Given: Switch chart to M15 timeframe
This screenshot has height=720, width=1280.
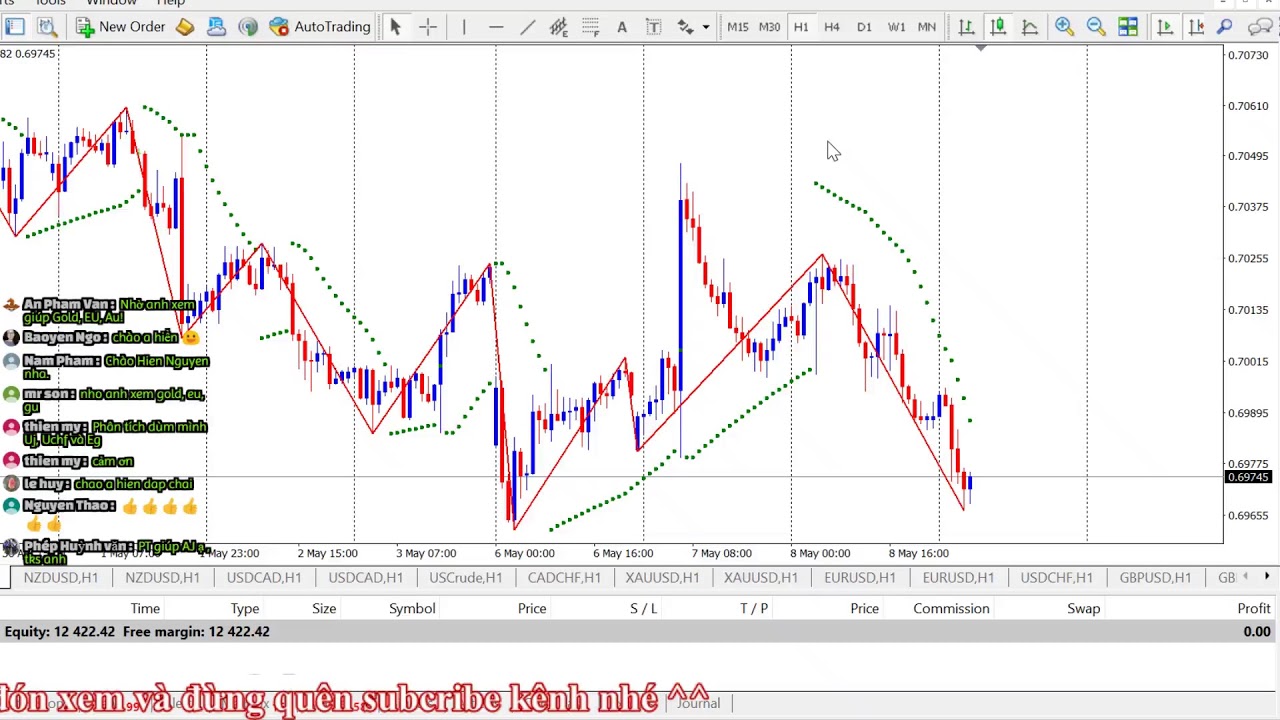Looking at the screenshot, I should [737, 27].
